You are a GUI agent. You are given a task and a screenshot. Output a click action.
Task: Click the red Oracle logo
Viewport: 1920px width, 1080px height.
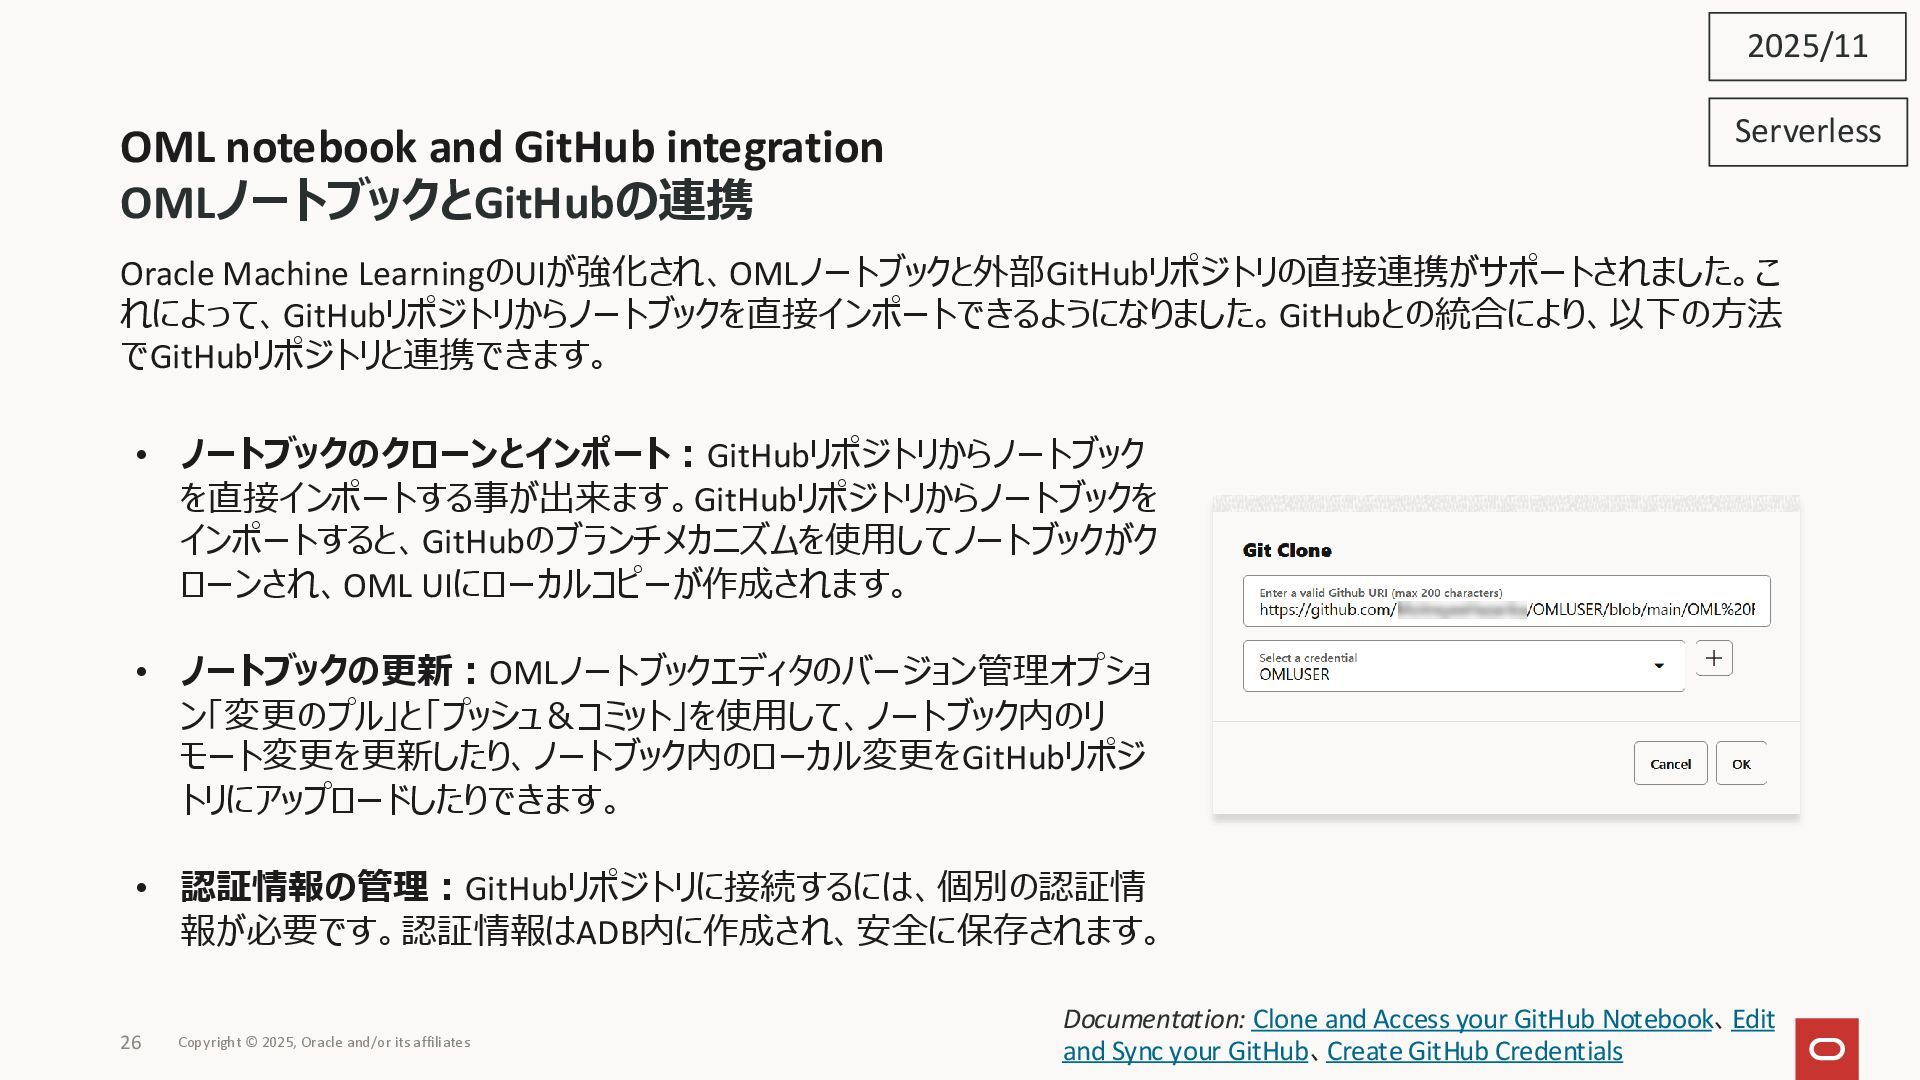click(1826, 1048)
